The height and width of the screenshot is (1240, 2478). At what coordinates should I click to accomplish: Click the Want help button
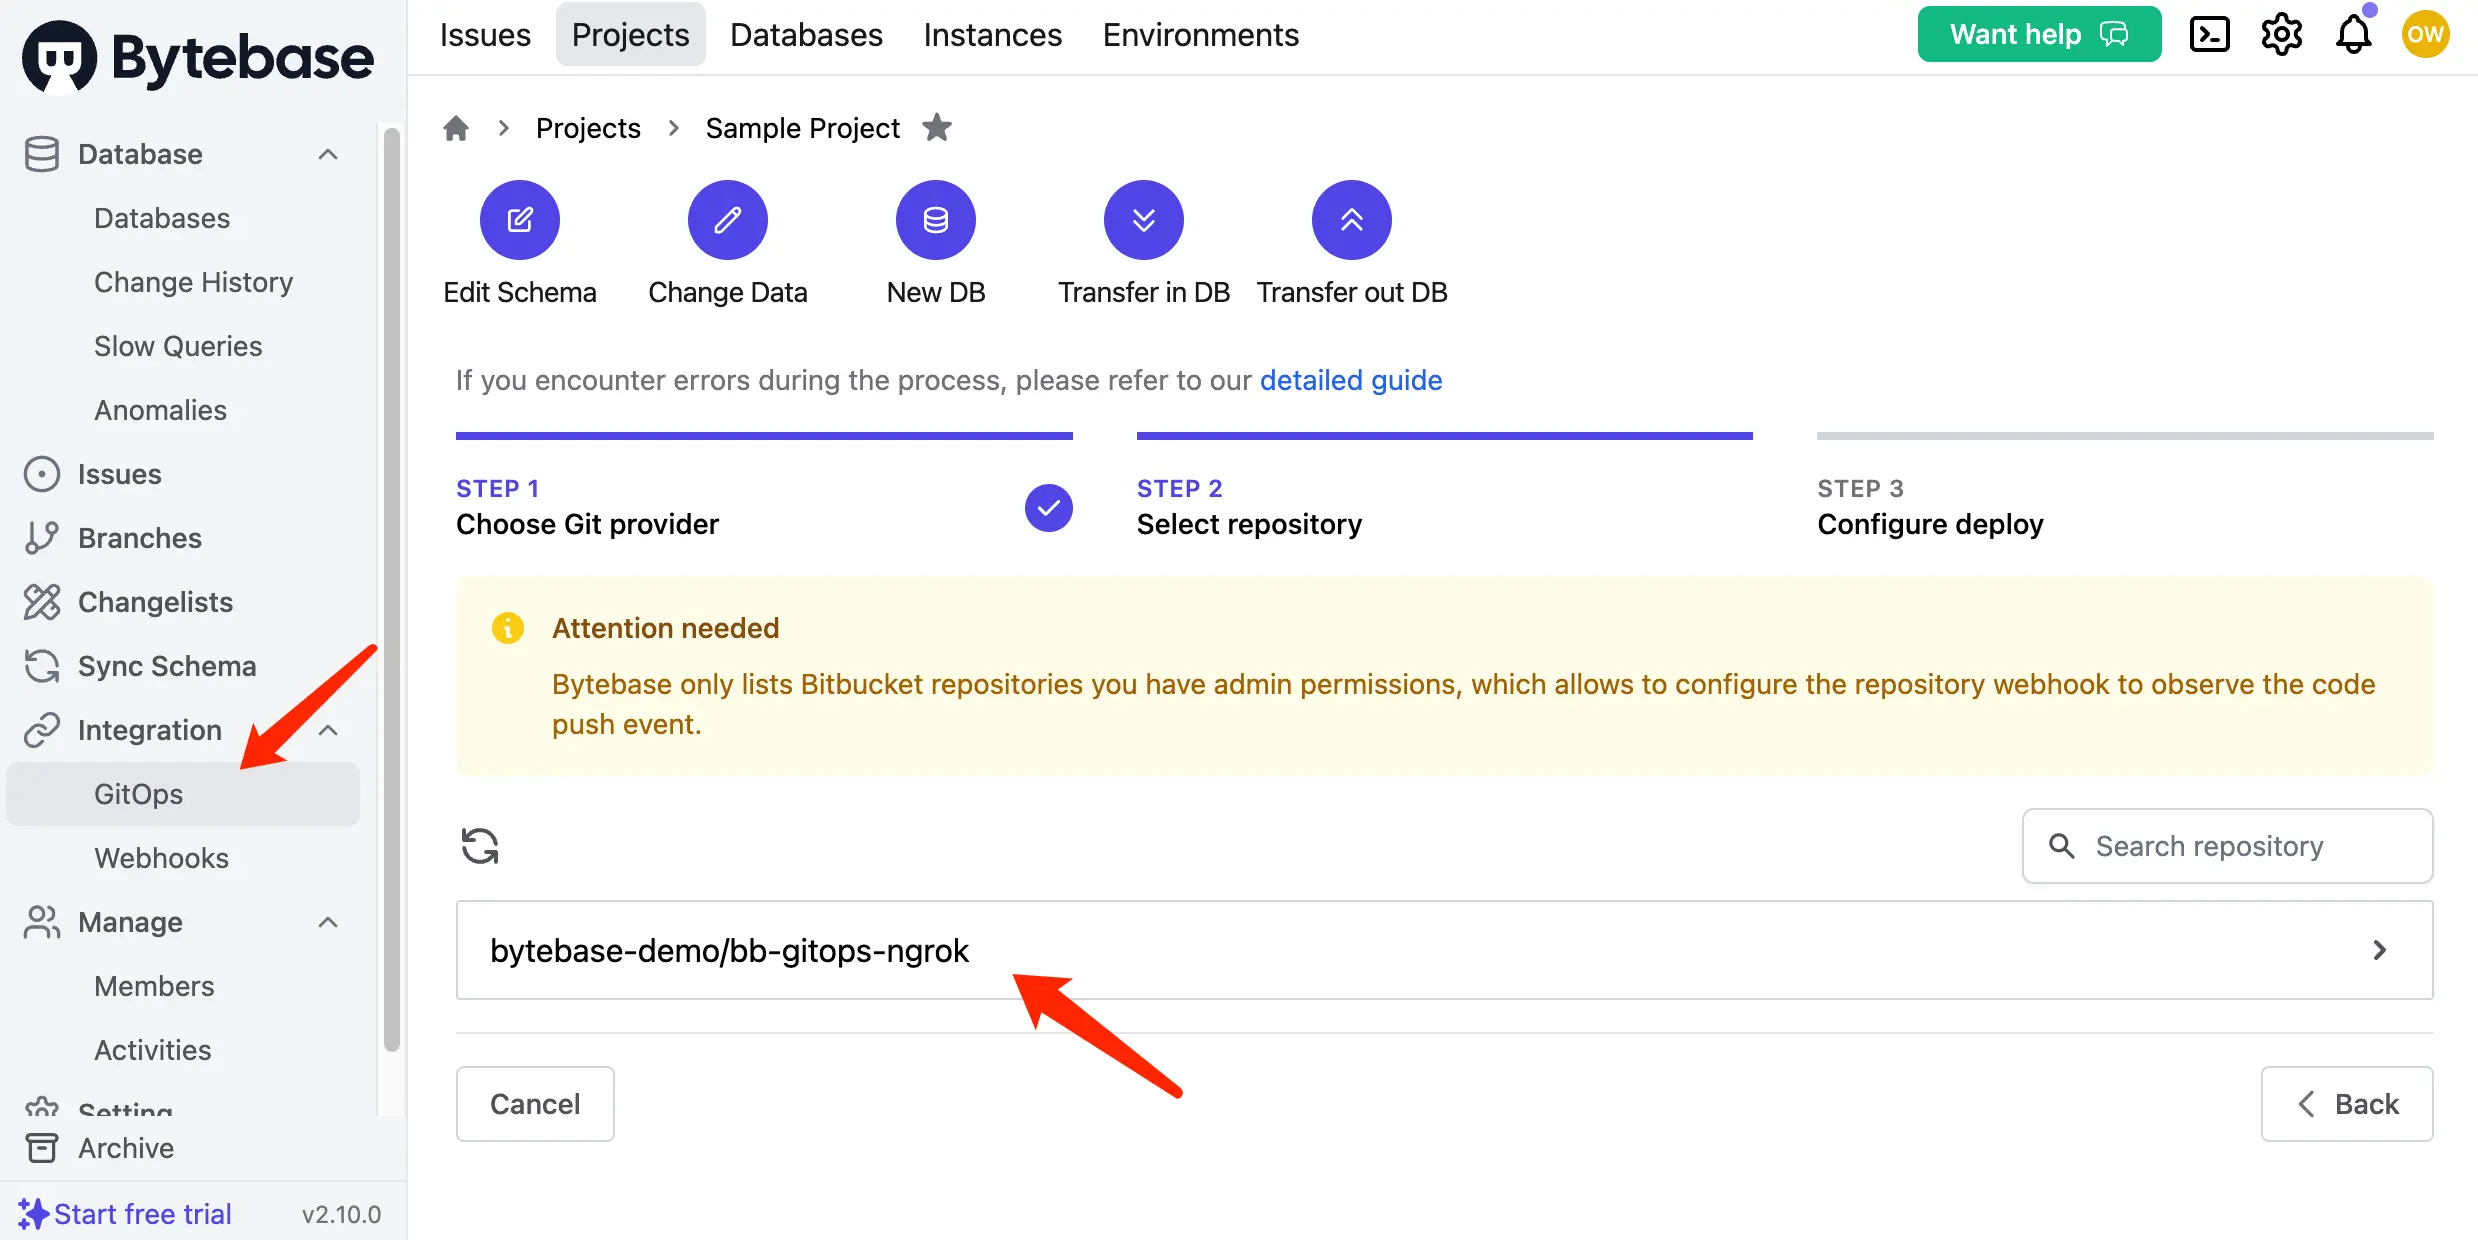tap(2040, 35)
